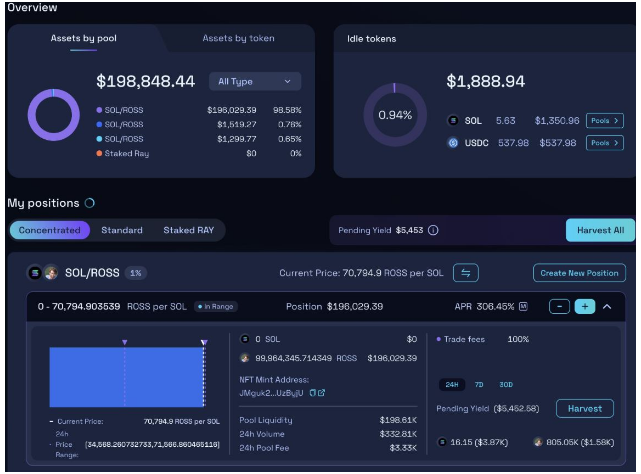This screenshot has width=641, height=474.
Task: Open the All Type dropdown
Action: (254, 81)
